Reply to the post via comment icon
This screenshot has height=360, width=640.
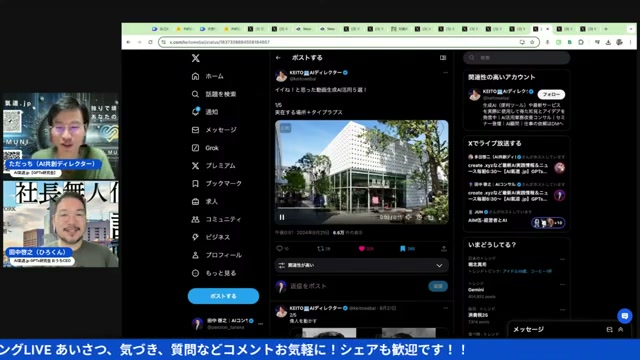point(280,248)
